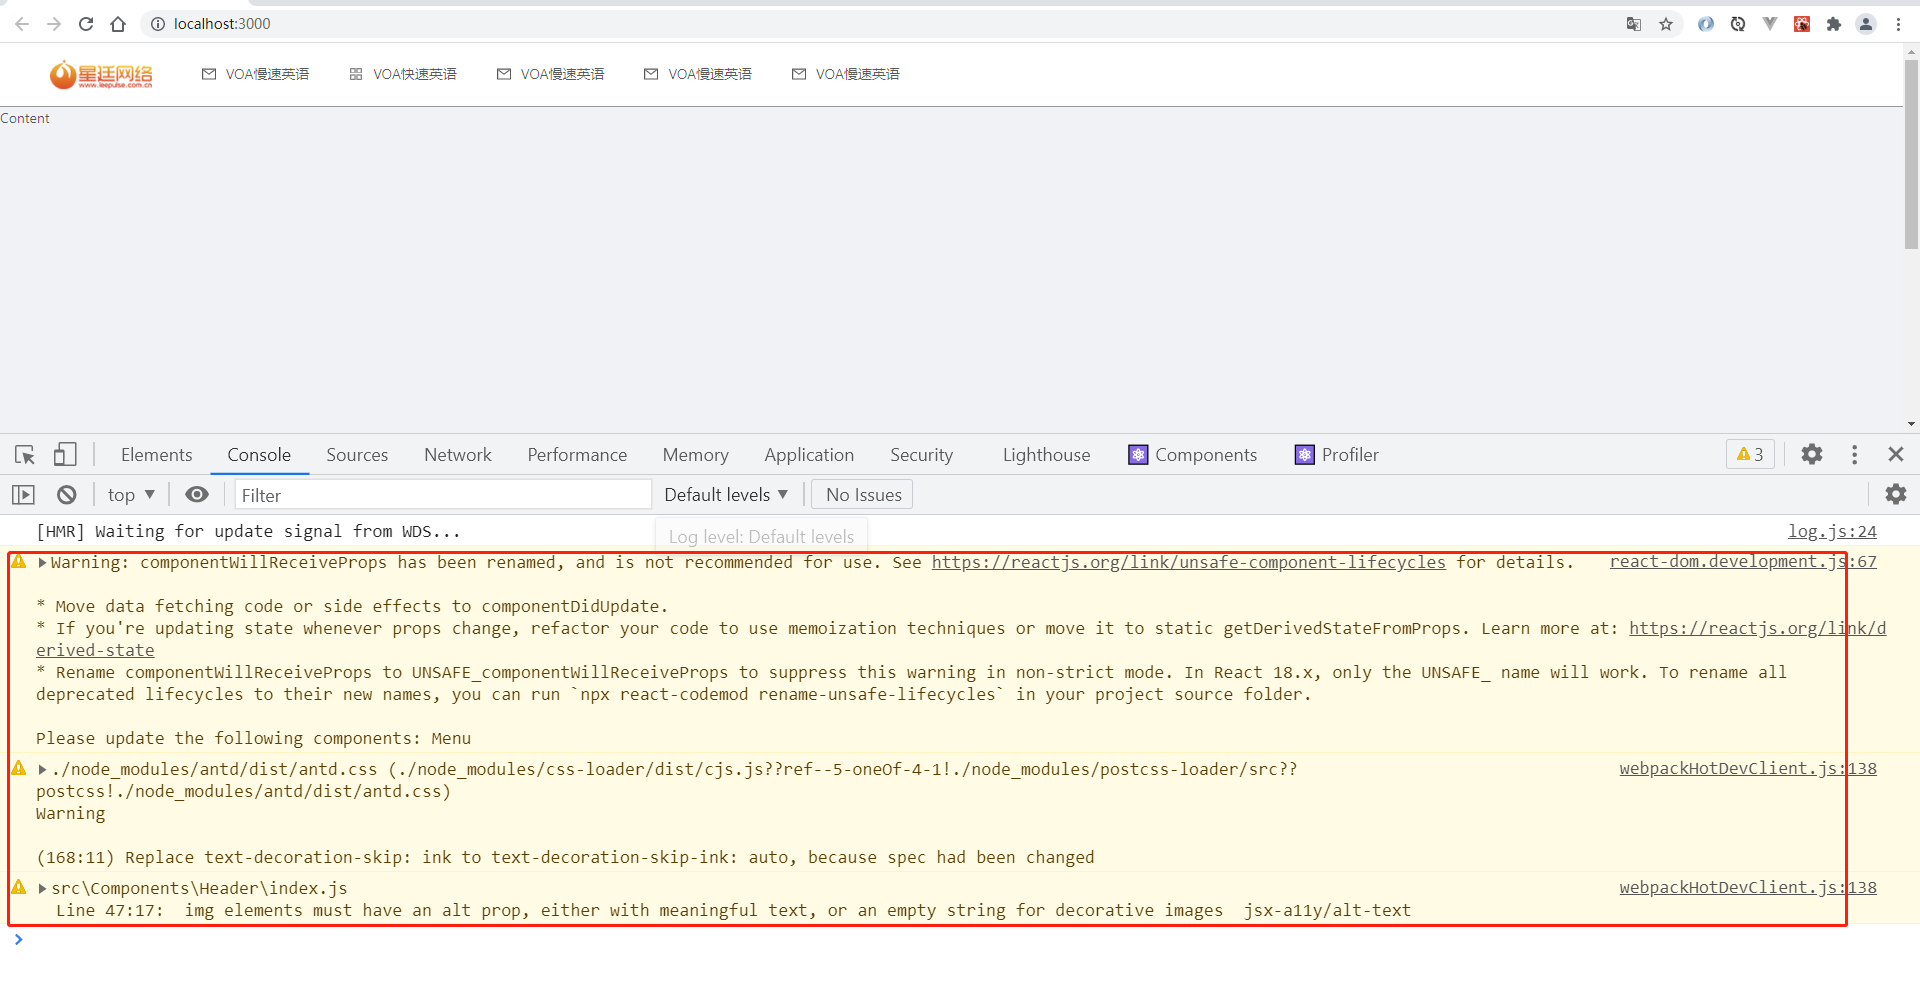The height and width of the screenshot is (990, 1920).
Task: Open the browser home page
Action: pyautogui.click(x=118, y=24)
